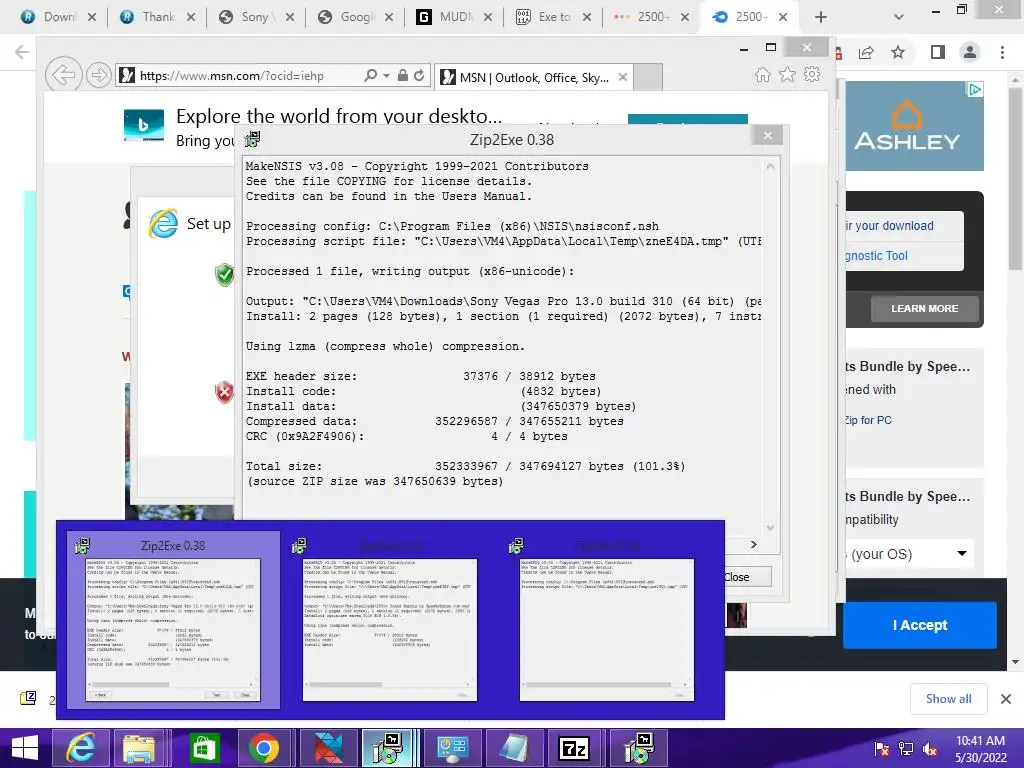This screenshot has height=768, width=1024.
Task: Click the volume icon in system tray
Action: tap(930, 749)
